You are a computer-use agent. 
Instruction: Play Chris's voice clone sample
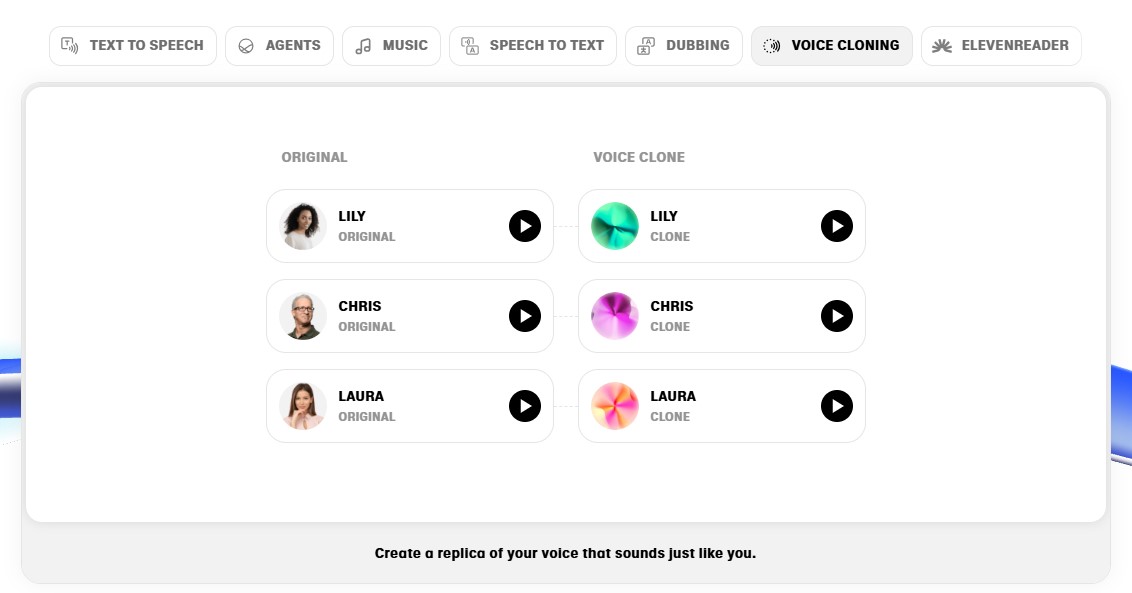coord(837,316)
